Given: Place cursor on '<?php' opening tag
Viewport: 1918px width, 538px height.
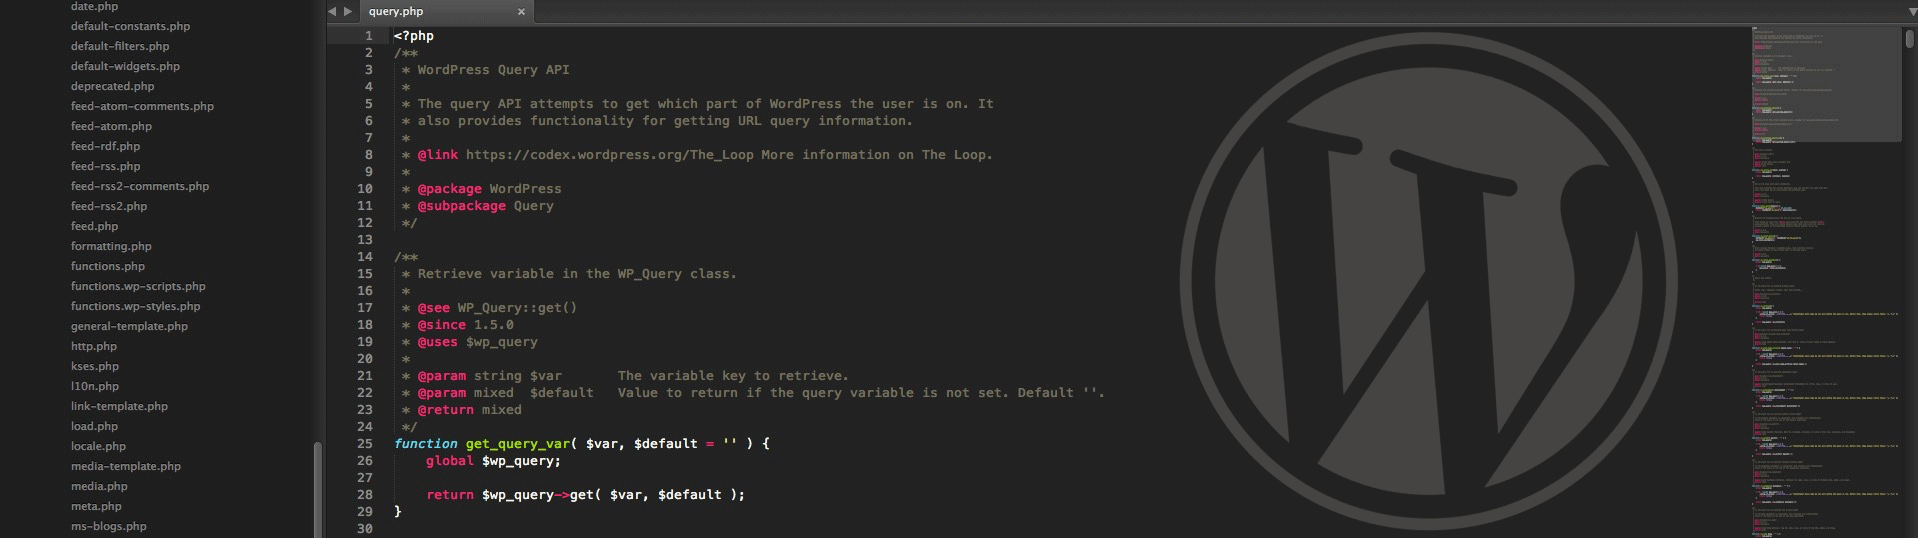Looking at the screenshot, I should click(414, 36).
